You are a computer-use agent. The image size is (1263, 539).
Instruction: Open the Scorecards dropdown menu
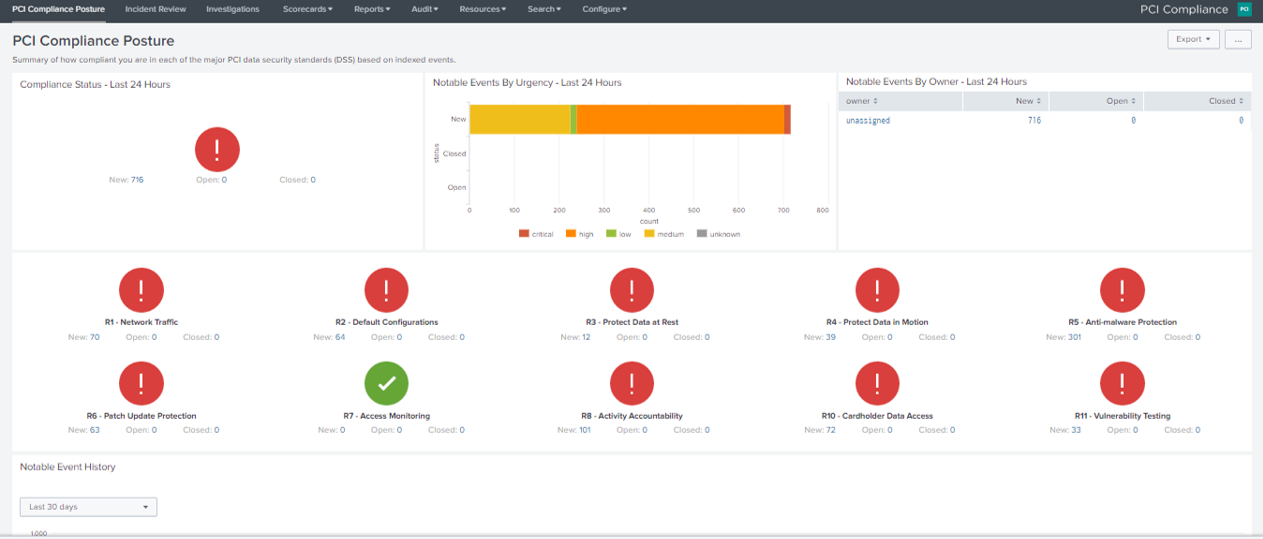pos(307,9)
